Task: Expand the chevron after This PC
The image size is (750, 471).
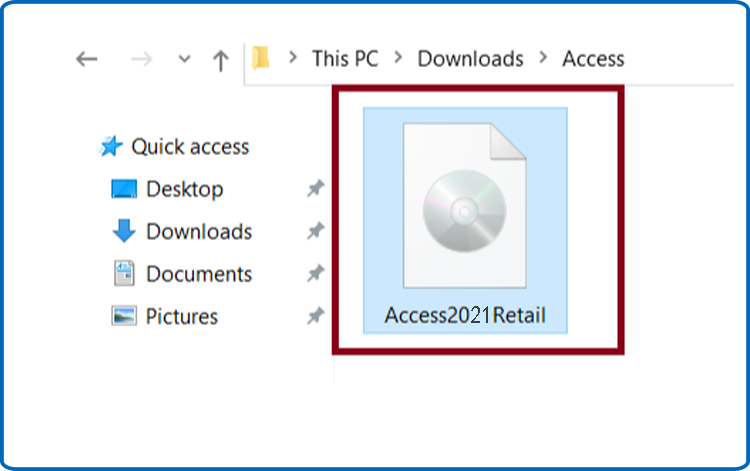Action: pyautogui.click(x=398, y=58)
